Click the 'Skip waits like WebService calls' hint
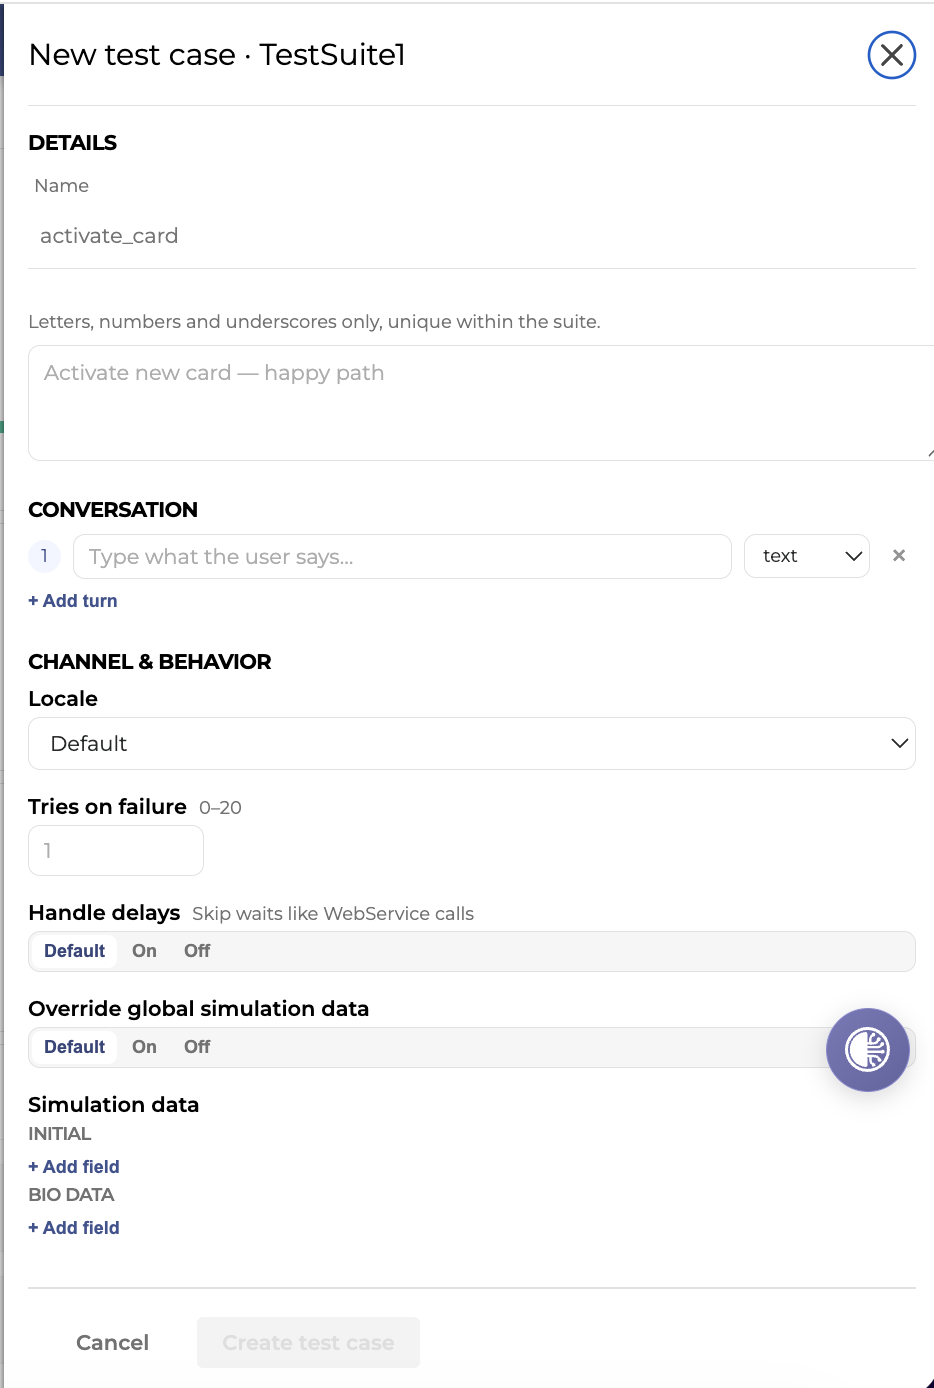The height and width of the screenshot is (1388, 934). pos(333,914)
